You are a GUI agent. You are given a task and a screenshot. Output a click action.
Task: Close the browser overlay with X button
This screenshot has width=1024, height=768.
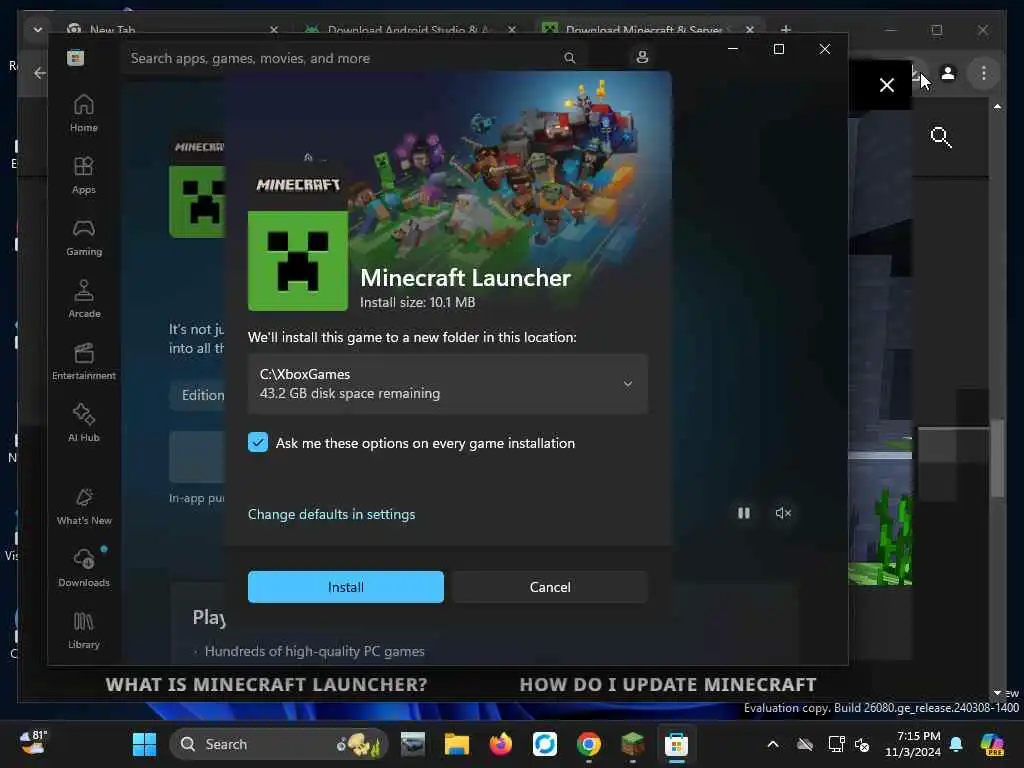click(886, 85)
